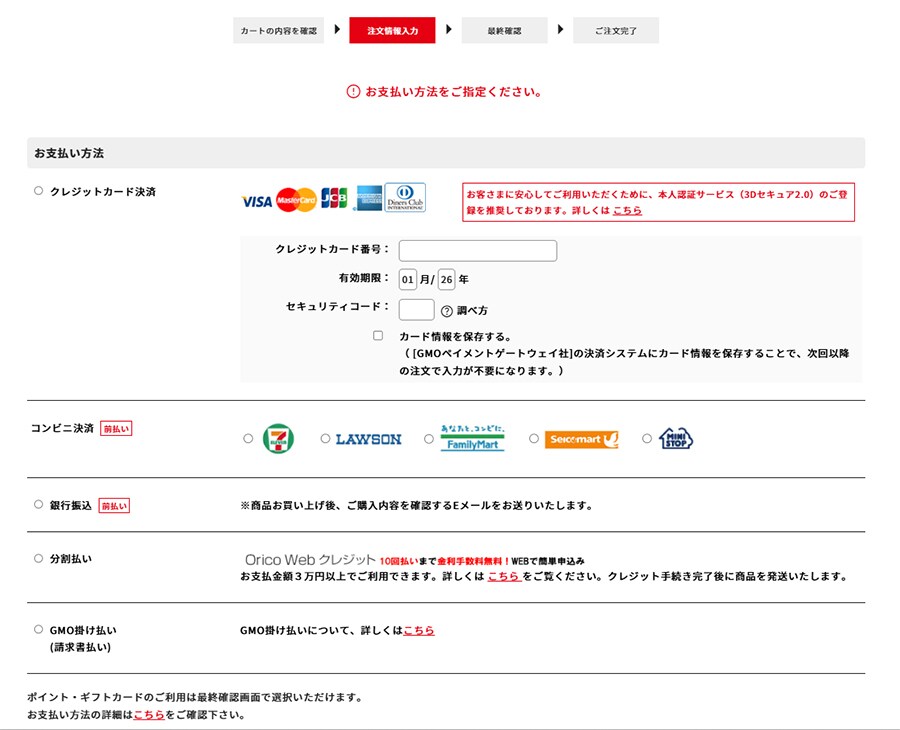Image resolution: width=900 pixels, height=730 pixels.
Task: Click 前払い badge next to 銀行振込
Action: pos(114,506)
